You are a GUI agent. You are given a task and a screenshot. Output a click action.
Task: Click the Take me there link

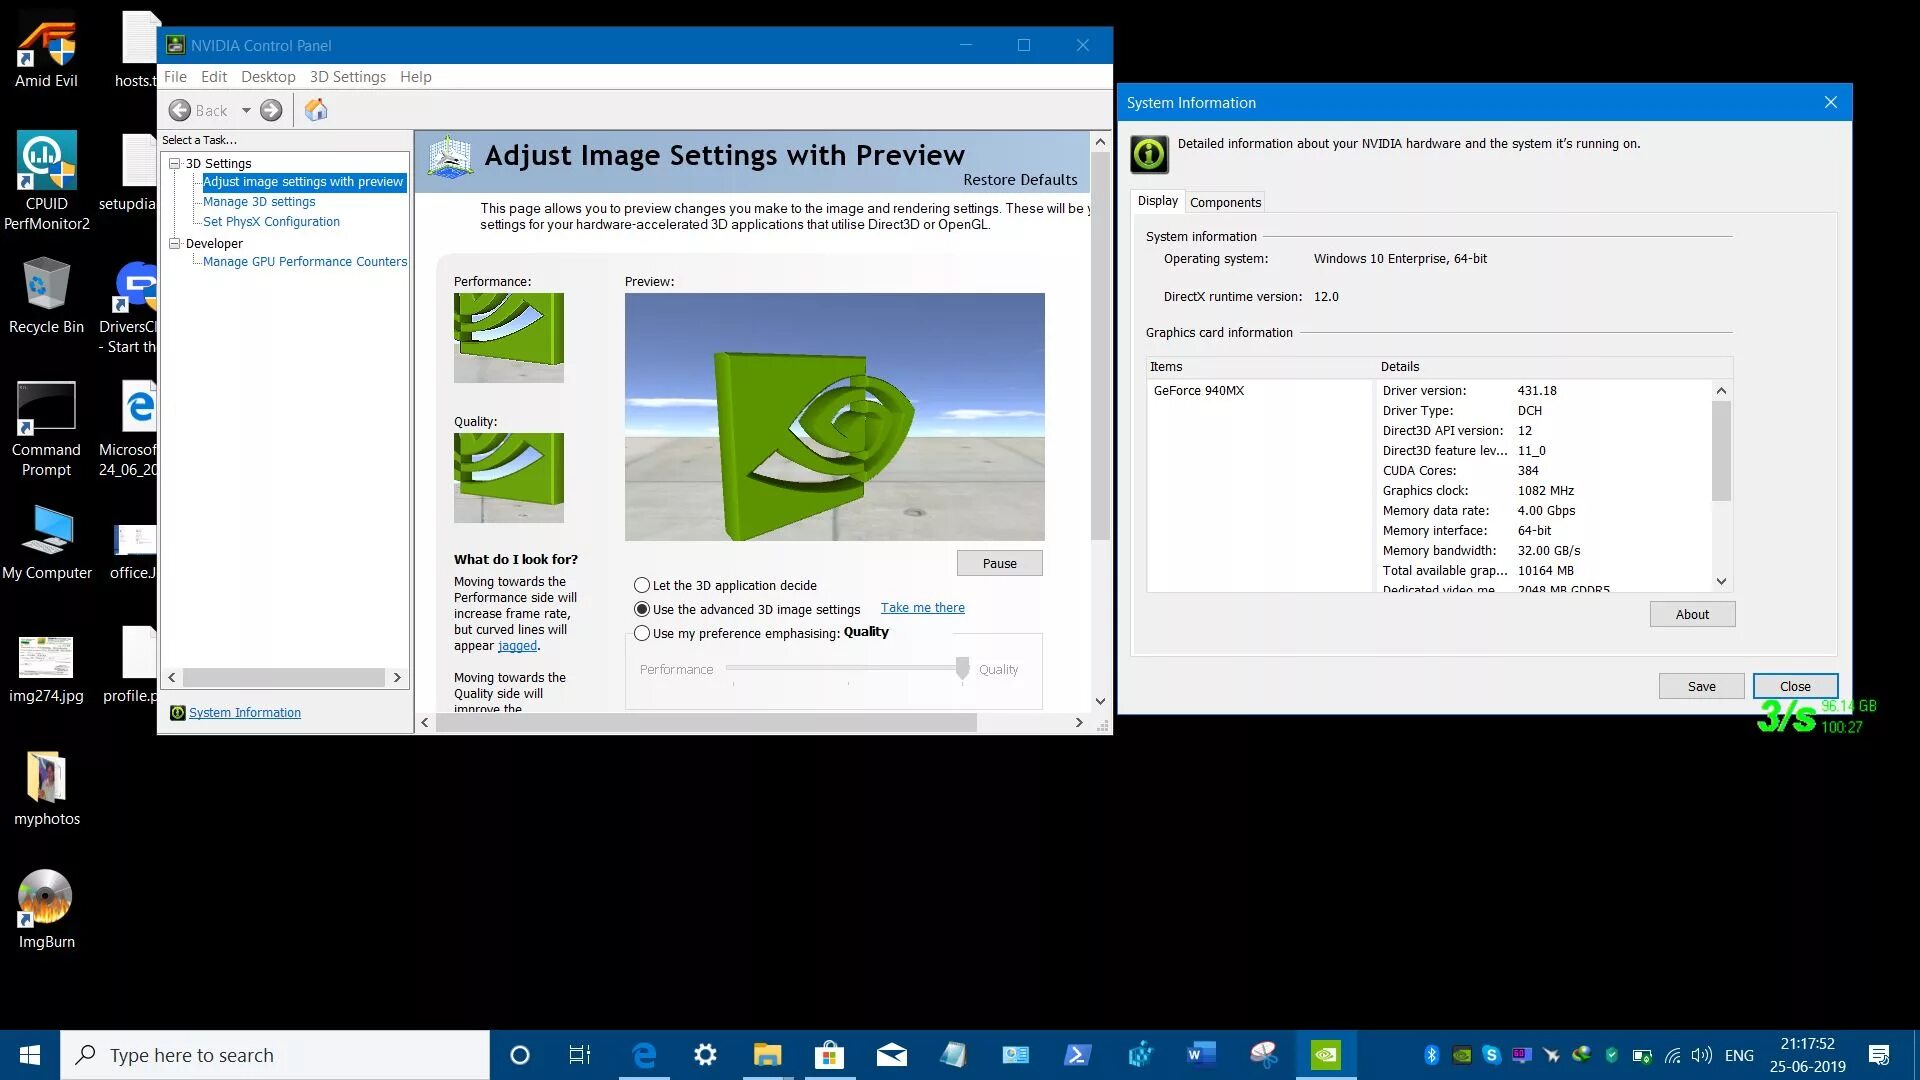(922, 608)
